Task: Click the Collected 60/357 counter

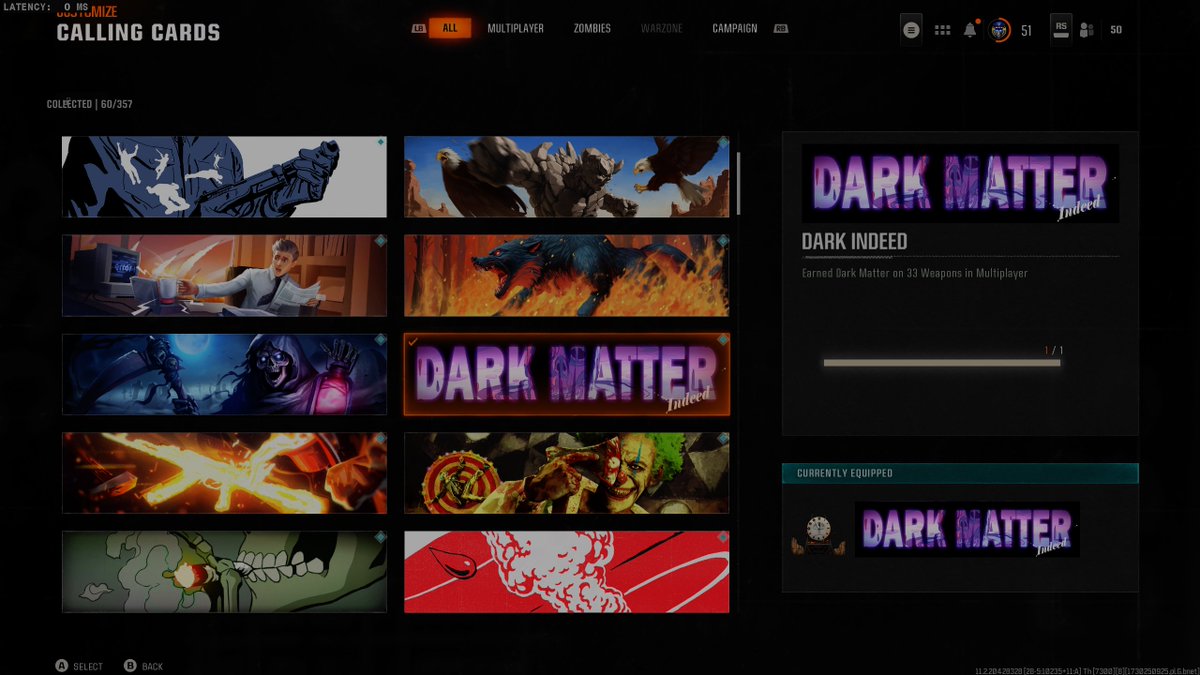Action: (89, 104)
